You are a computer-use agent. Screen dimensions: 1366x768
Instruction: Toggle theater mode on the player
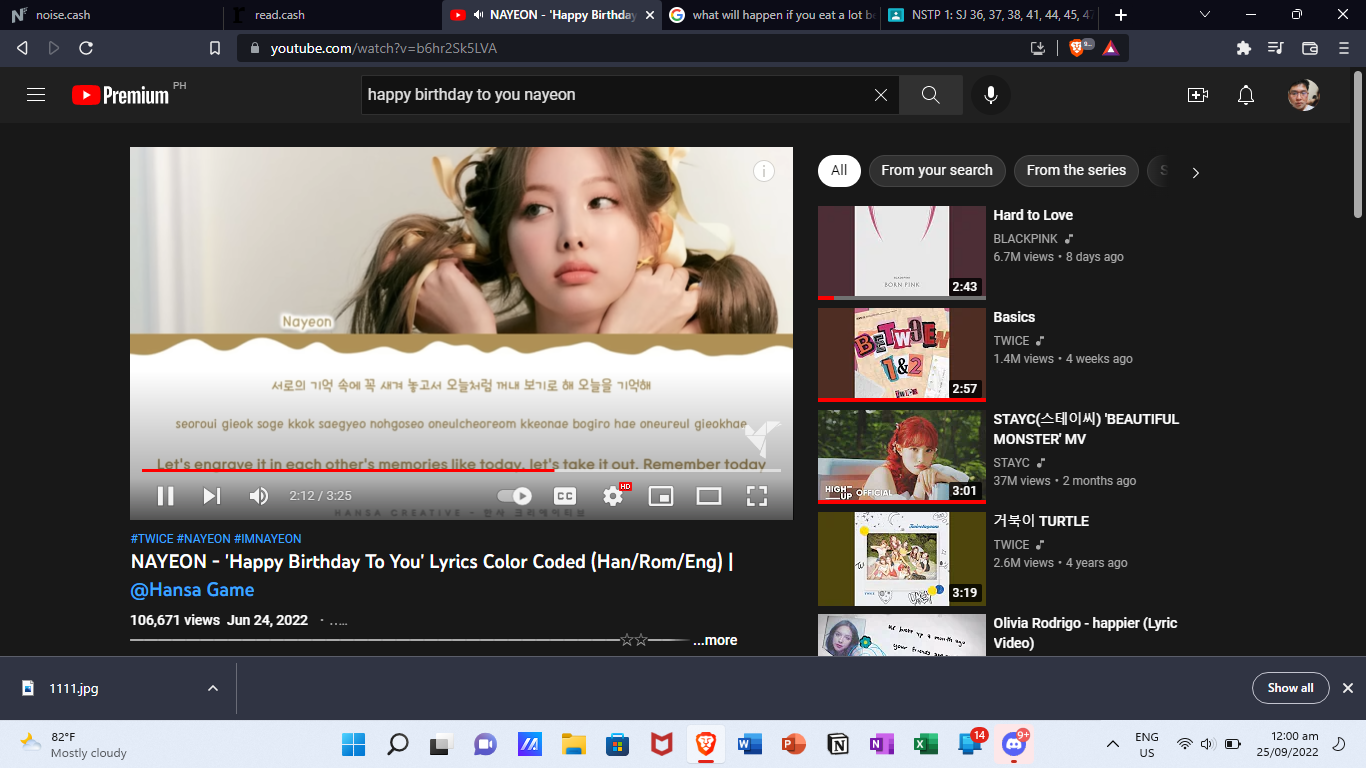pos(709,496)
